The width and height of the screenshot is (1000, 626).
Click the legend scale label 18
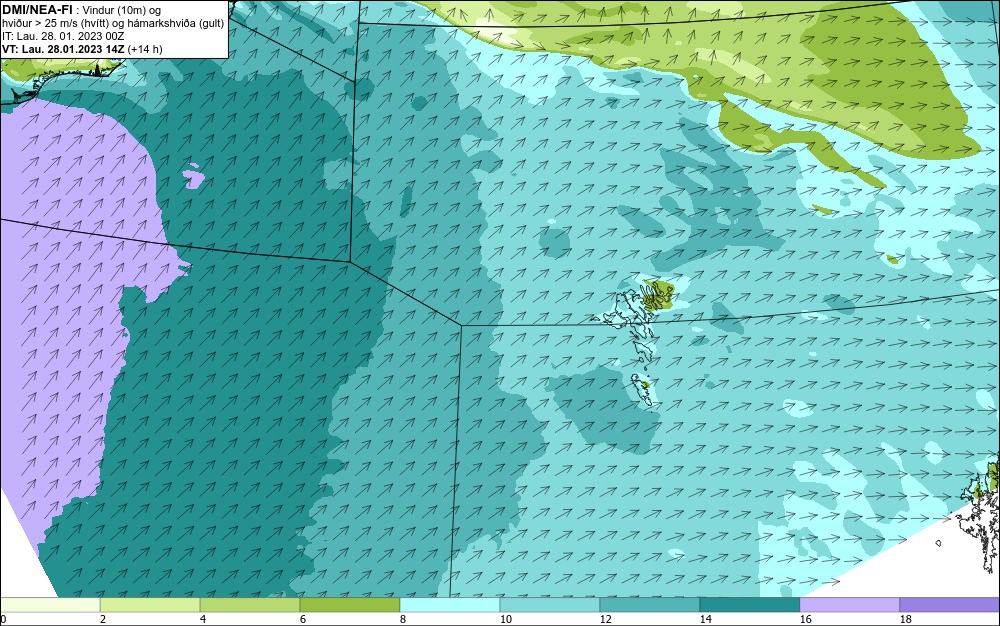(906, 619)
